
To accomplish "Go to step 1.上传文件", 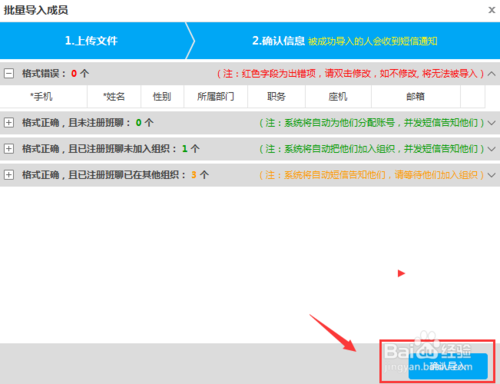I will pos(91,41).
